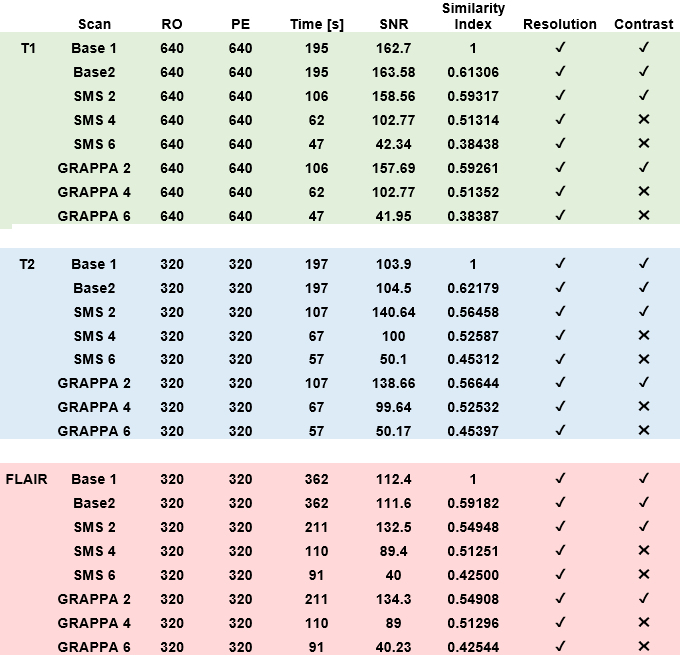Screen dimensions: 680x658
Task: Click the T1 Base 1 SNR value 162.7
Action: 395,48
